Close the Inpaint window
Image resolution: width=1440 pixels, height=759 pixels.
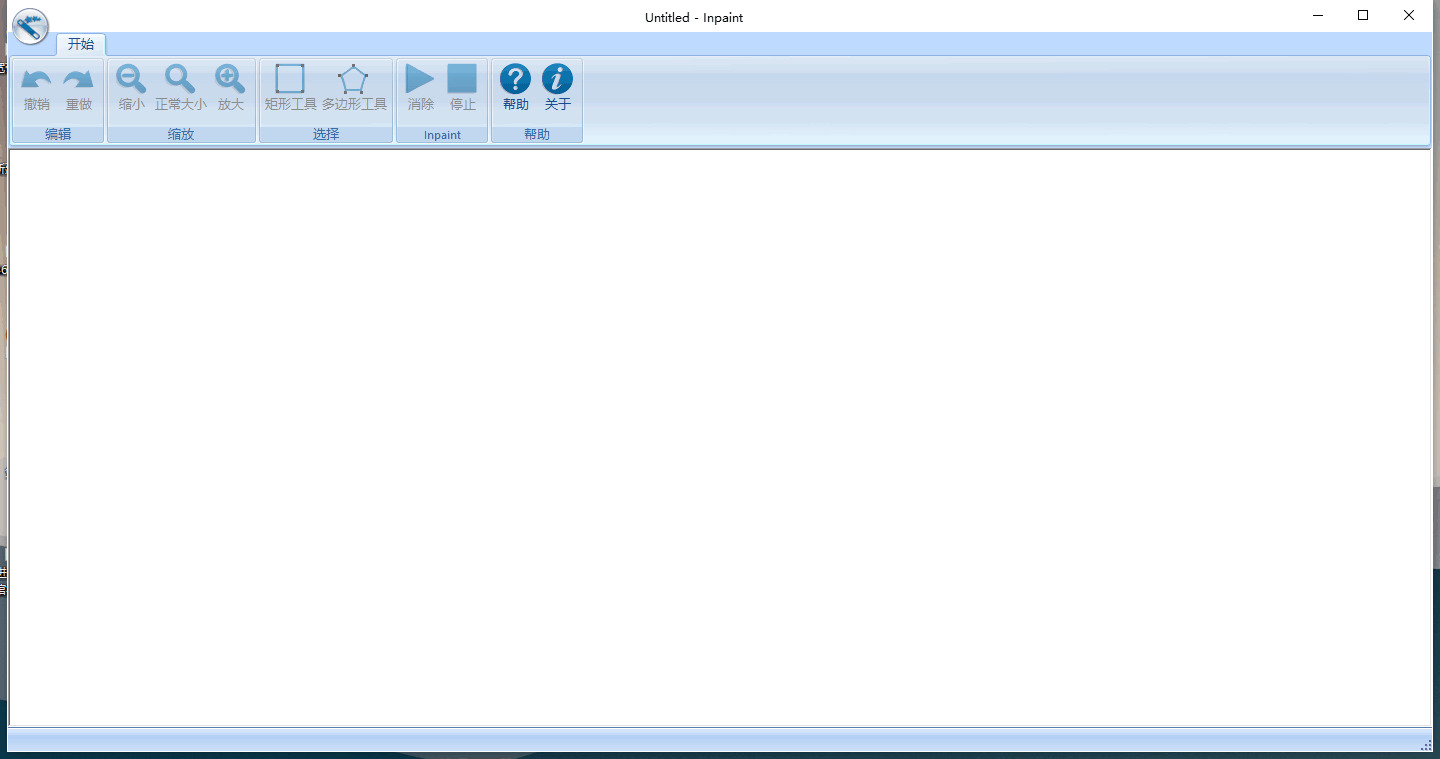tap(1409, 15)
